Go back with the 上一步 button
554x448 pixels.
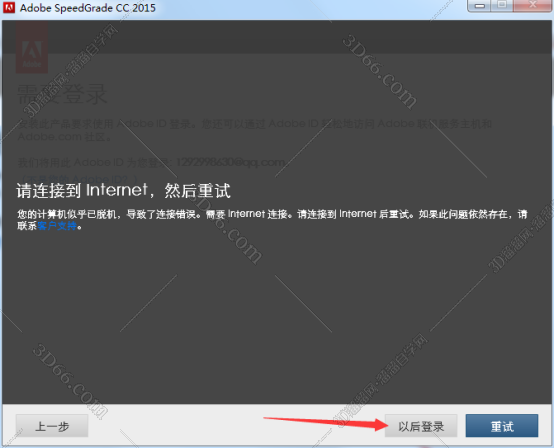52,426
